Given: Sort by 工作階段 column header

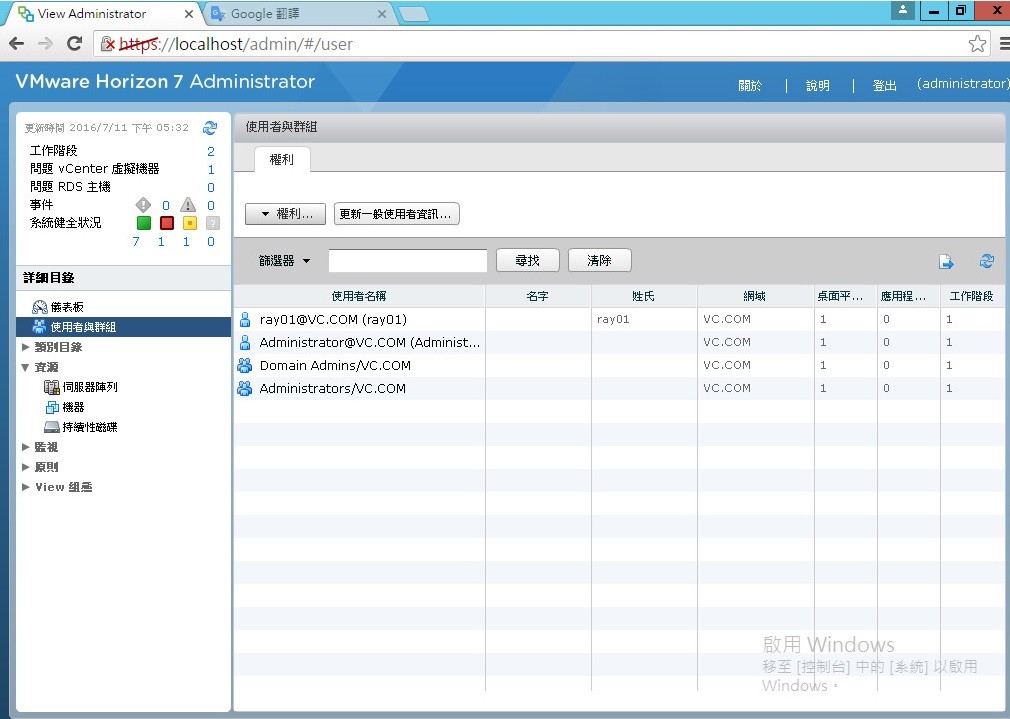Looking at the screenshot, I should 971,296.
